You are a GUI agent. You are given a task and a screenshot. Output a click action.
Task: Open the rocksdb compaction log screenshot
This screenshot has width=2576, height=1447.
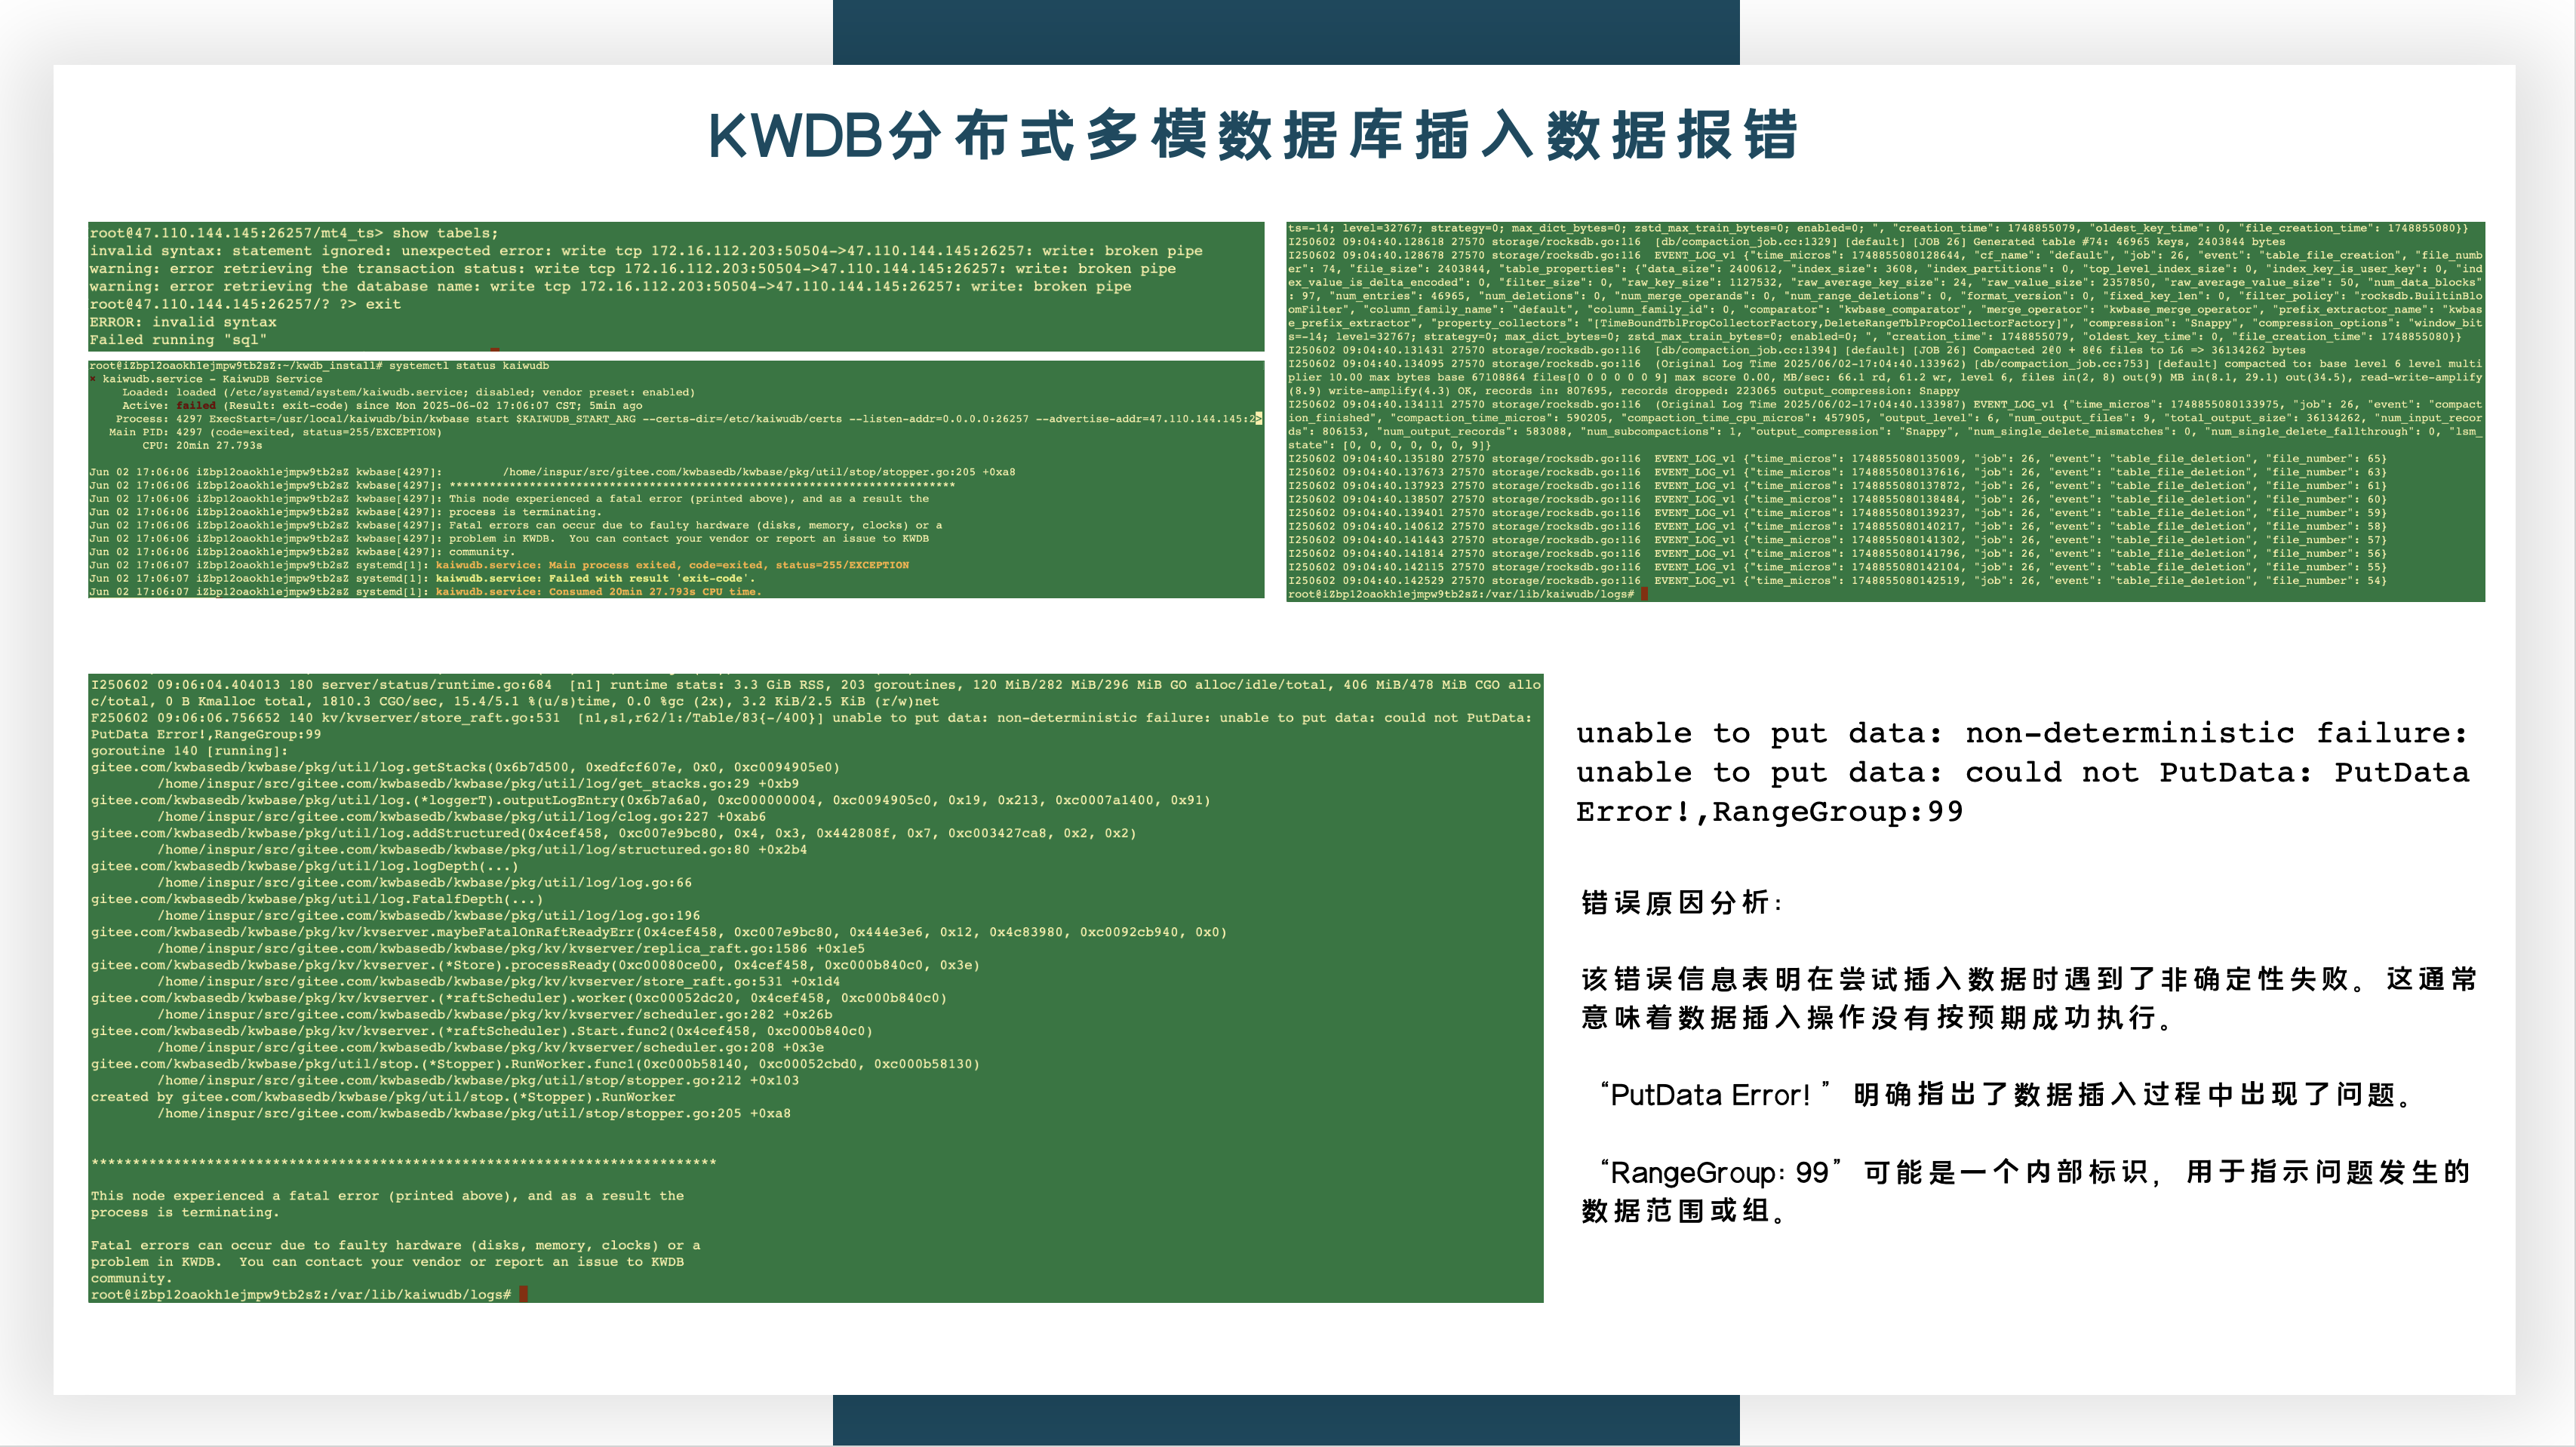[1885, 411]
